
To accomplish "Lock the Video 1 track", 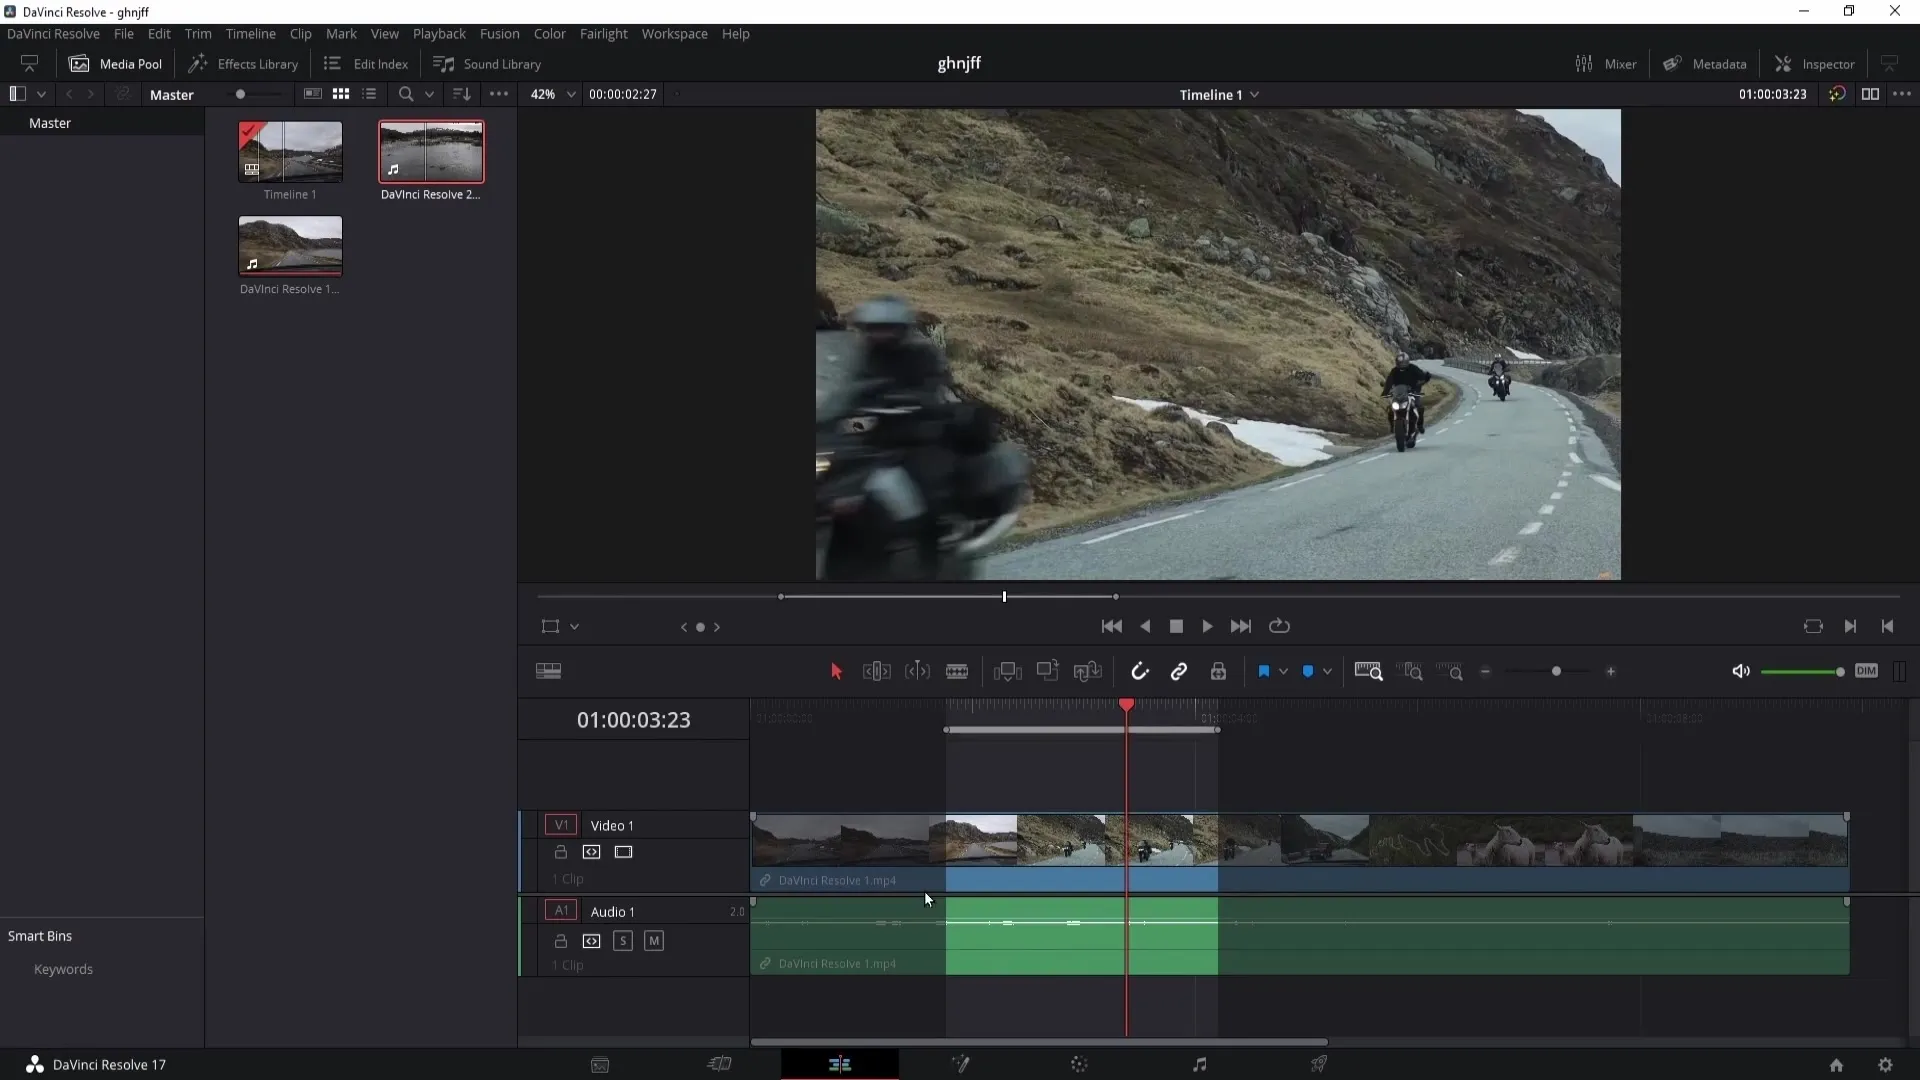I will coord(561,852).
